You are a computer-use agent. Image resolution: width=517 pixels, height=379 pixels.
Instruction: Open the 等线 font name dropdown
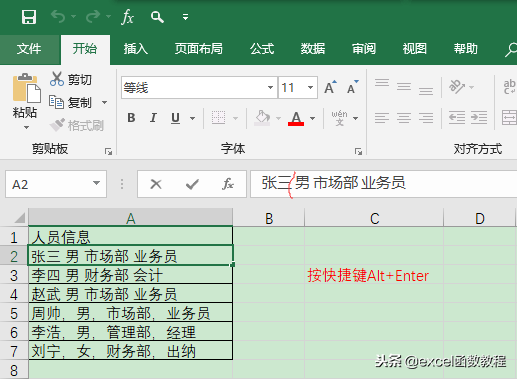coord(270,88)
